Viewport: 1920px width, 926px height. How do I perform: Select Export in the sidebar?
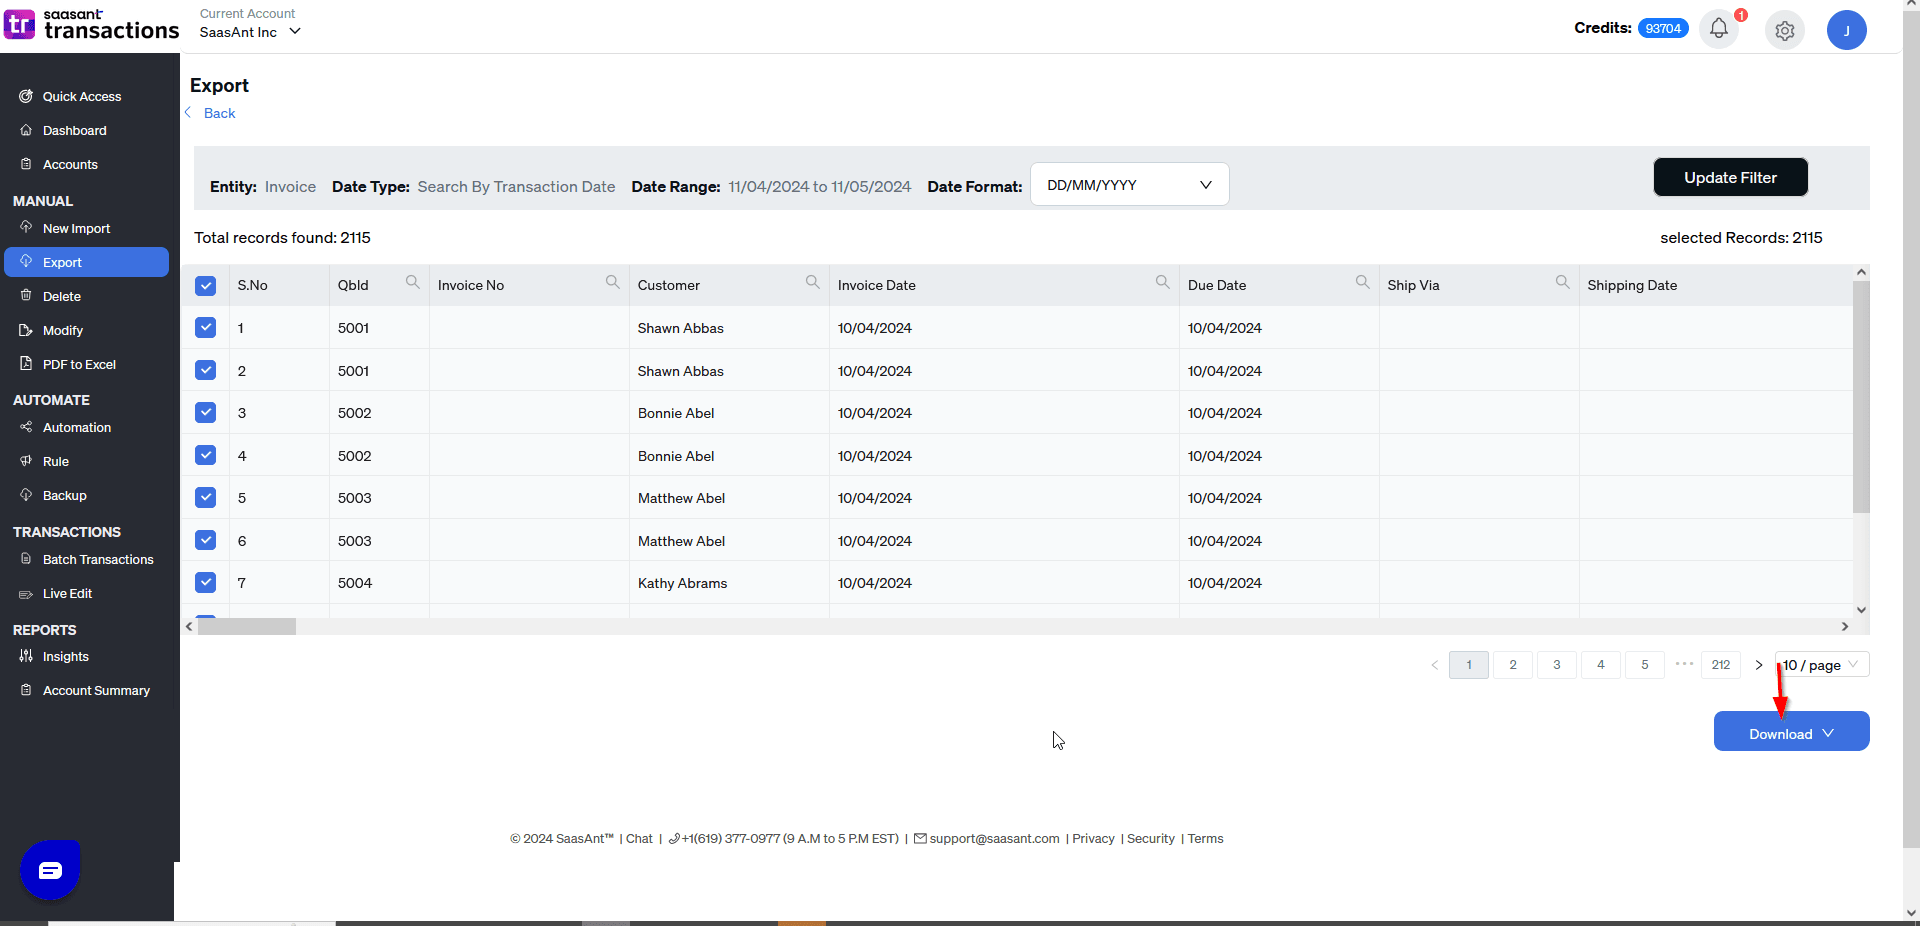click(86, 262)
